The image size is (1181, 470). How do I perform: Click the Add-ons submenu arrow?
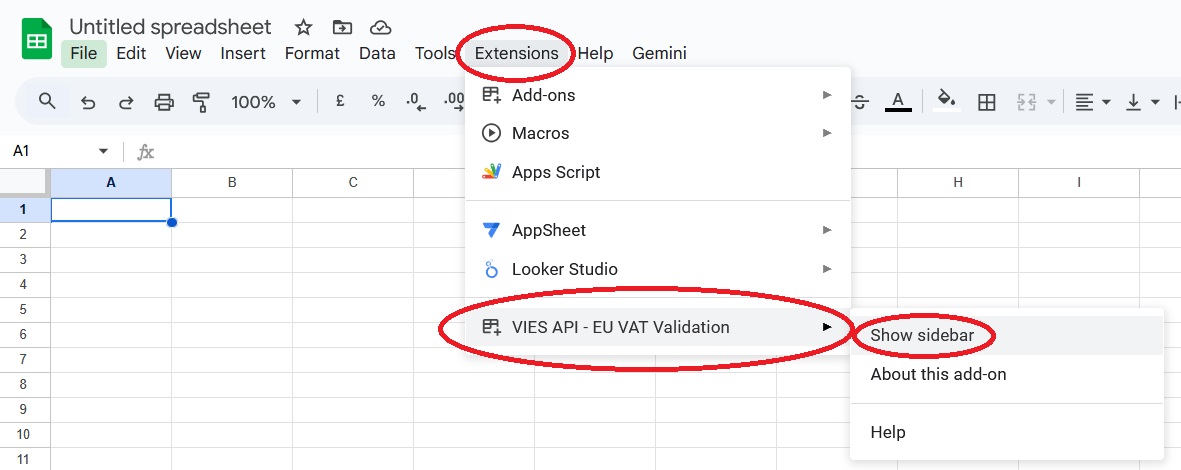(827, 95)
